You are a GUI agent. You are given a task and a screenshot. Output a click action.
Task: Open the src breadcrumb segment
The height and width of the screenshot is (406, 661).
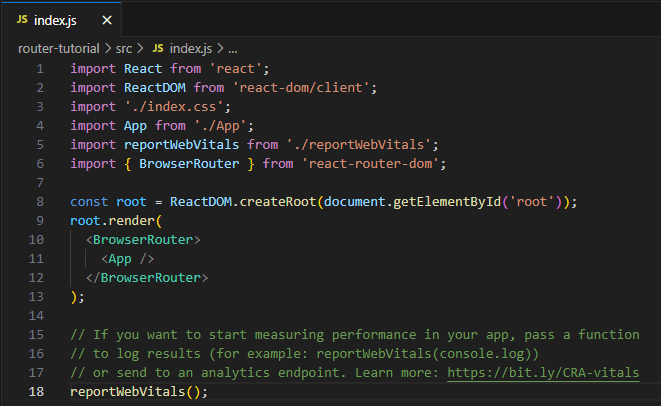coord(124,48)
